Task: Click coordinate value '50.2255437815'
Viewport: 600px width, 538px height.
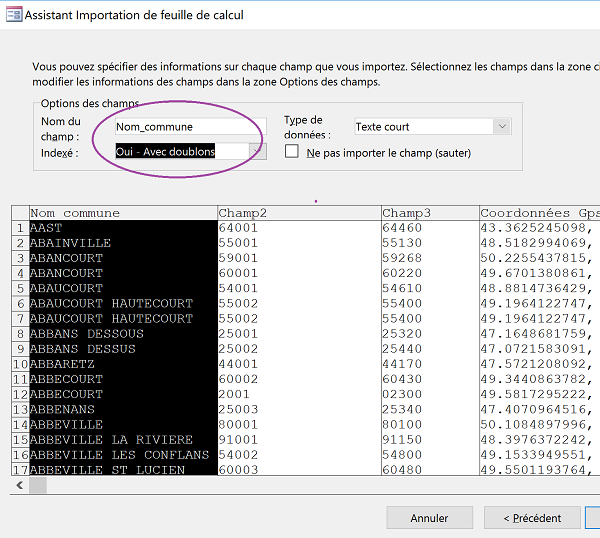Action: click(536, 258)
